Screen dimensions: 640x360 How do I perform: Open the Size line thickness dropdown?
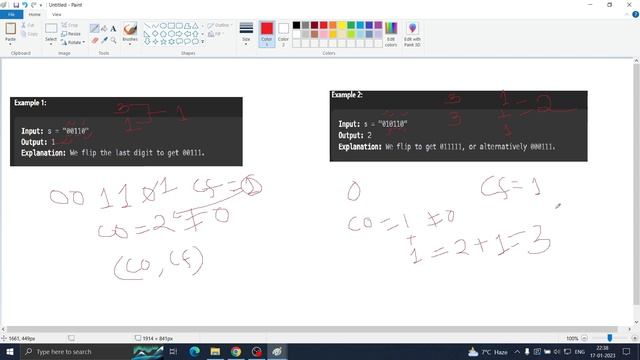246,34
